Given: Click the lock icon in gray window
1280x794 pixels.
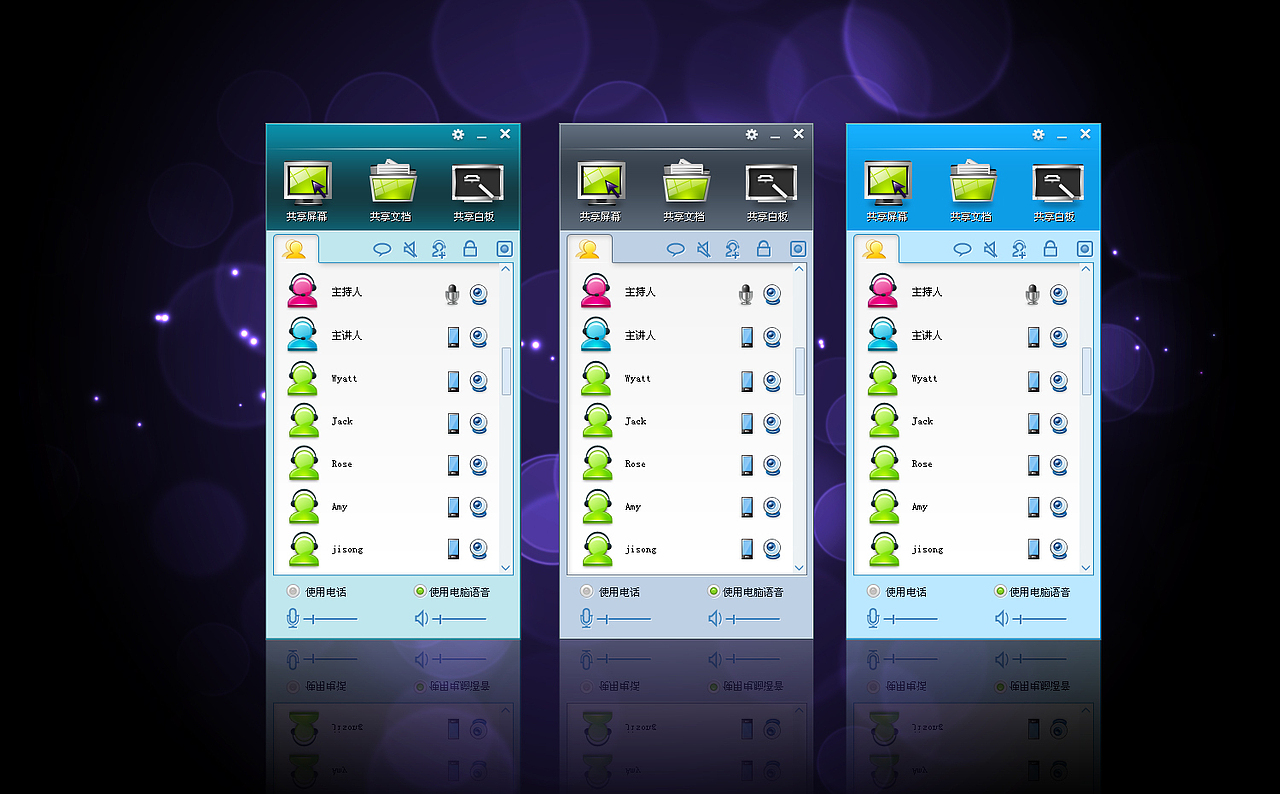Looking at the screenshot, I should [764, 249].
